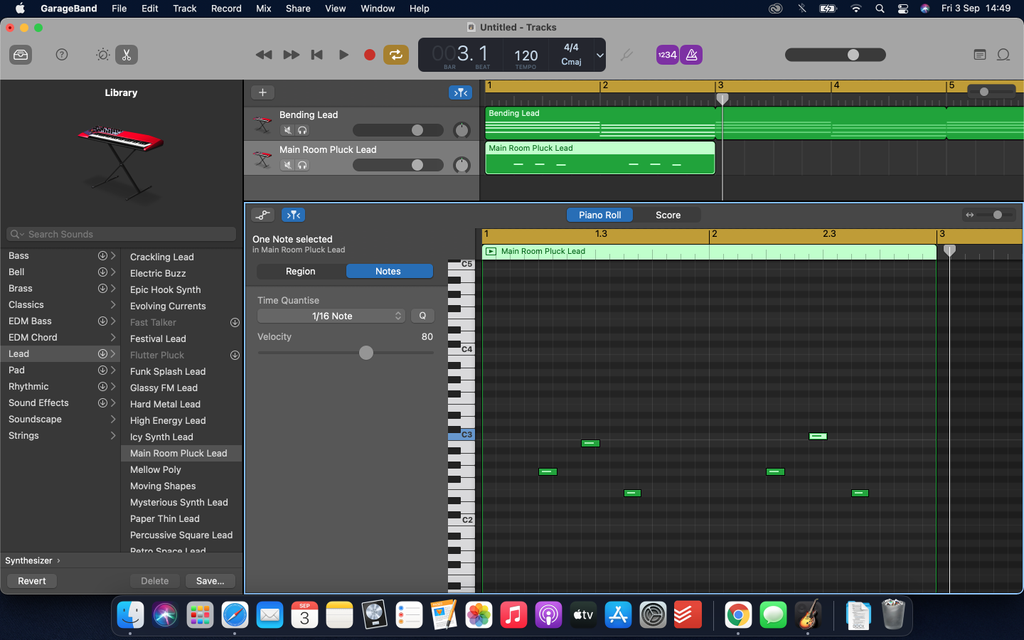1024x640 pixels.
Task: Expand the Soundscape category chevron
Action: click(113, 419)
